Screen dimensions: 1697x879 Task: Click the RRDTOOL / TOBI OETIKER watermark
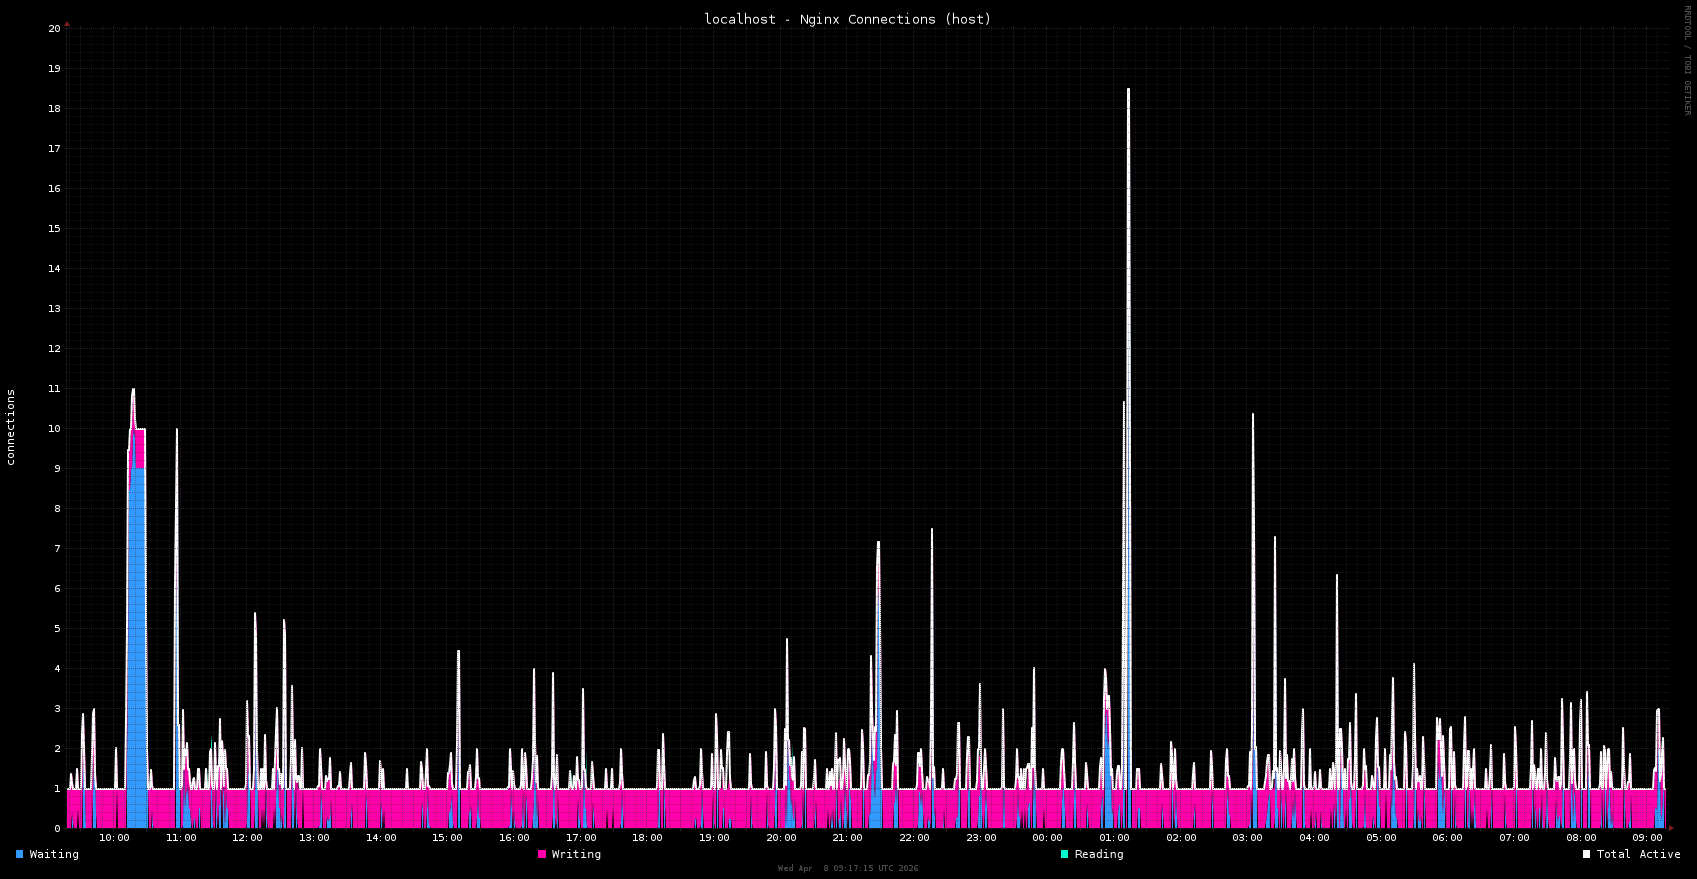click(x=1686, y=60)
